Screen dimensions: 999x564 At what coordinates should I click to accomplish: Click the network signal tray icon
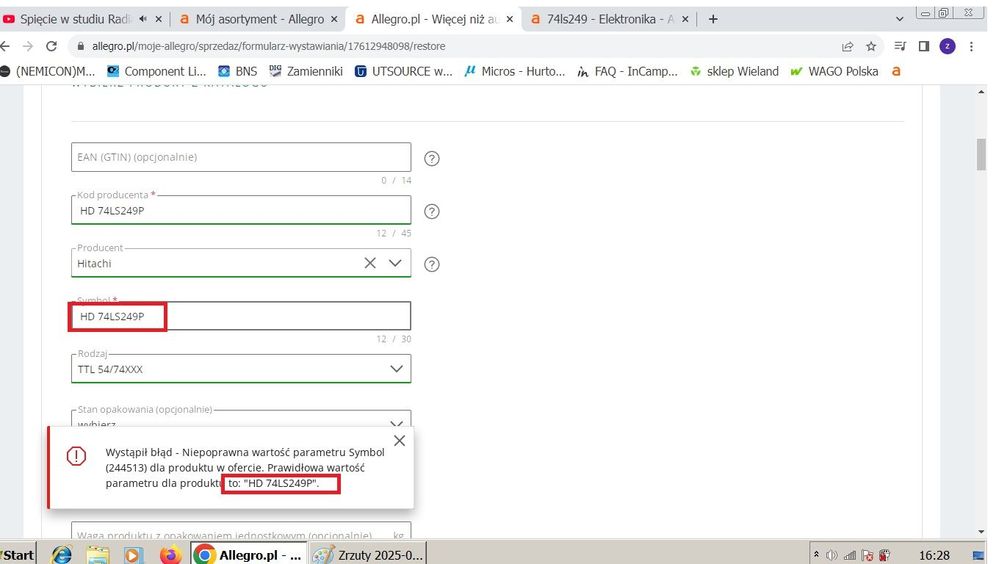click(x=849, y=555)
